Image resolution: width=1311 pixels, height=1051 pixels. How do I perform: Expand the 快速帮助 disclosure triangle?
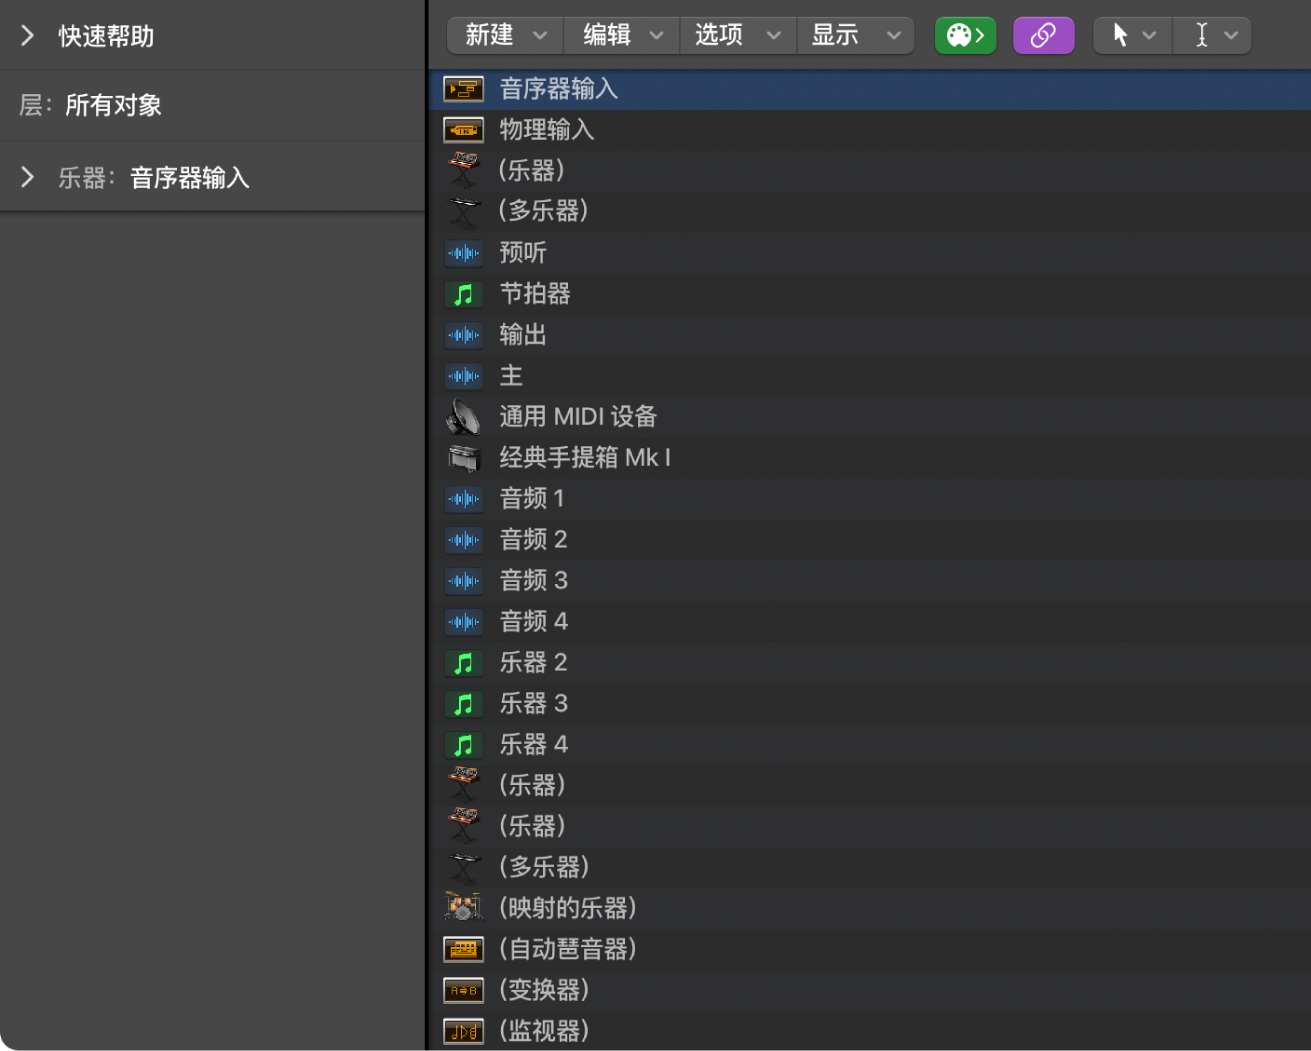26,35
